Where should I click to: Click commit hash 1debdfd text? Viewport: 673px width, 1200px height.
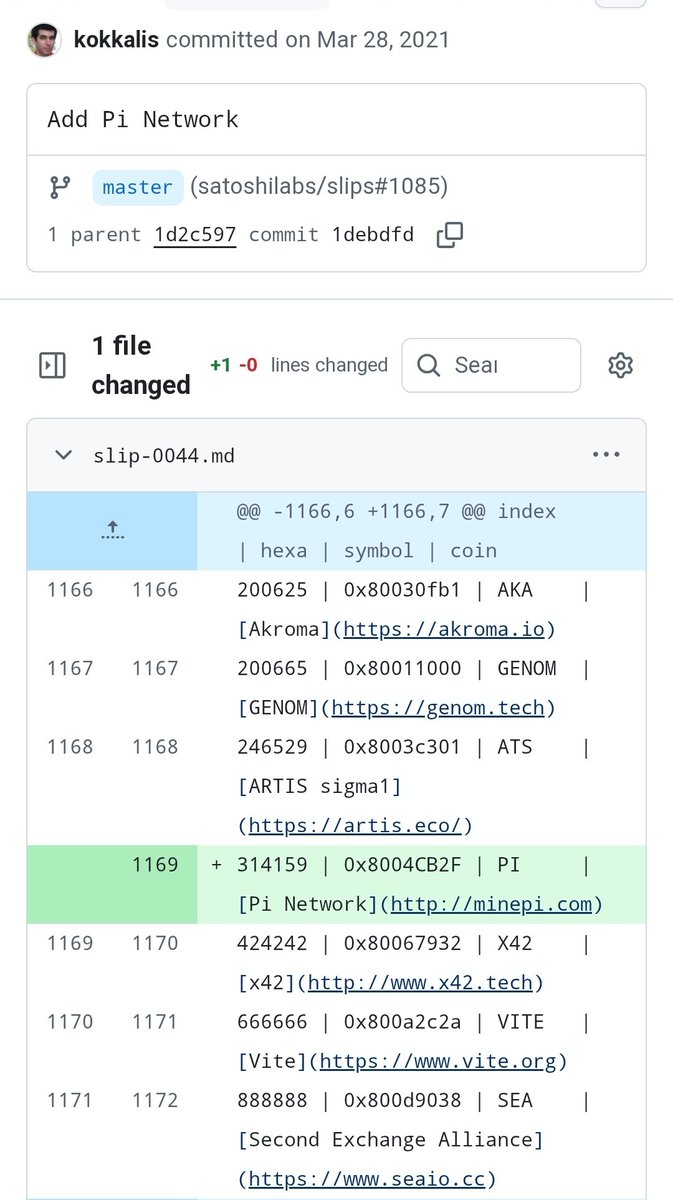373,235
